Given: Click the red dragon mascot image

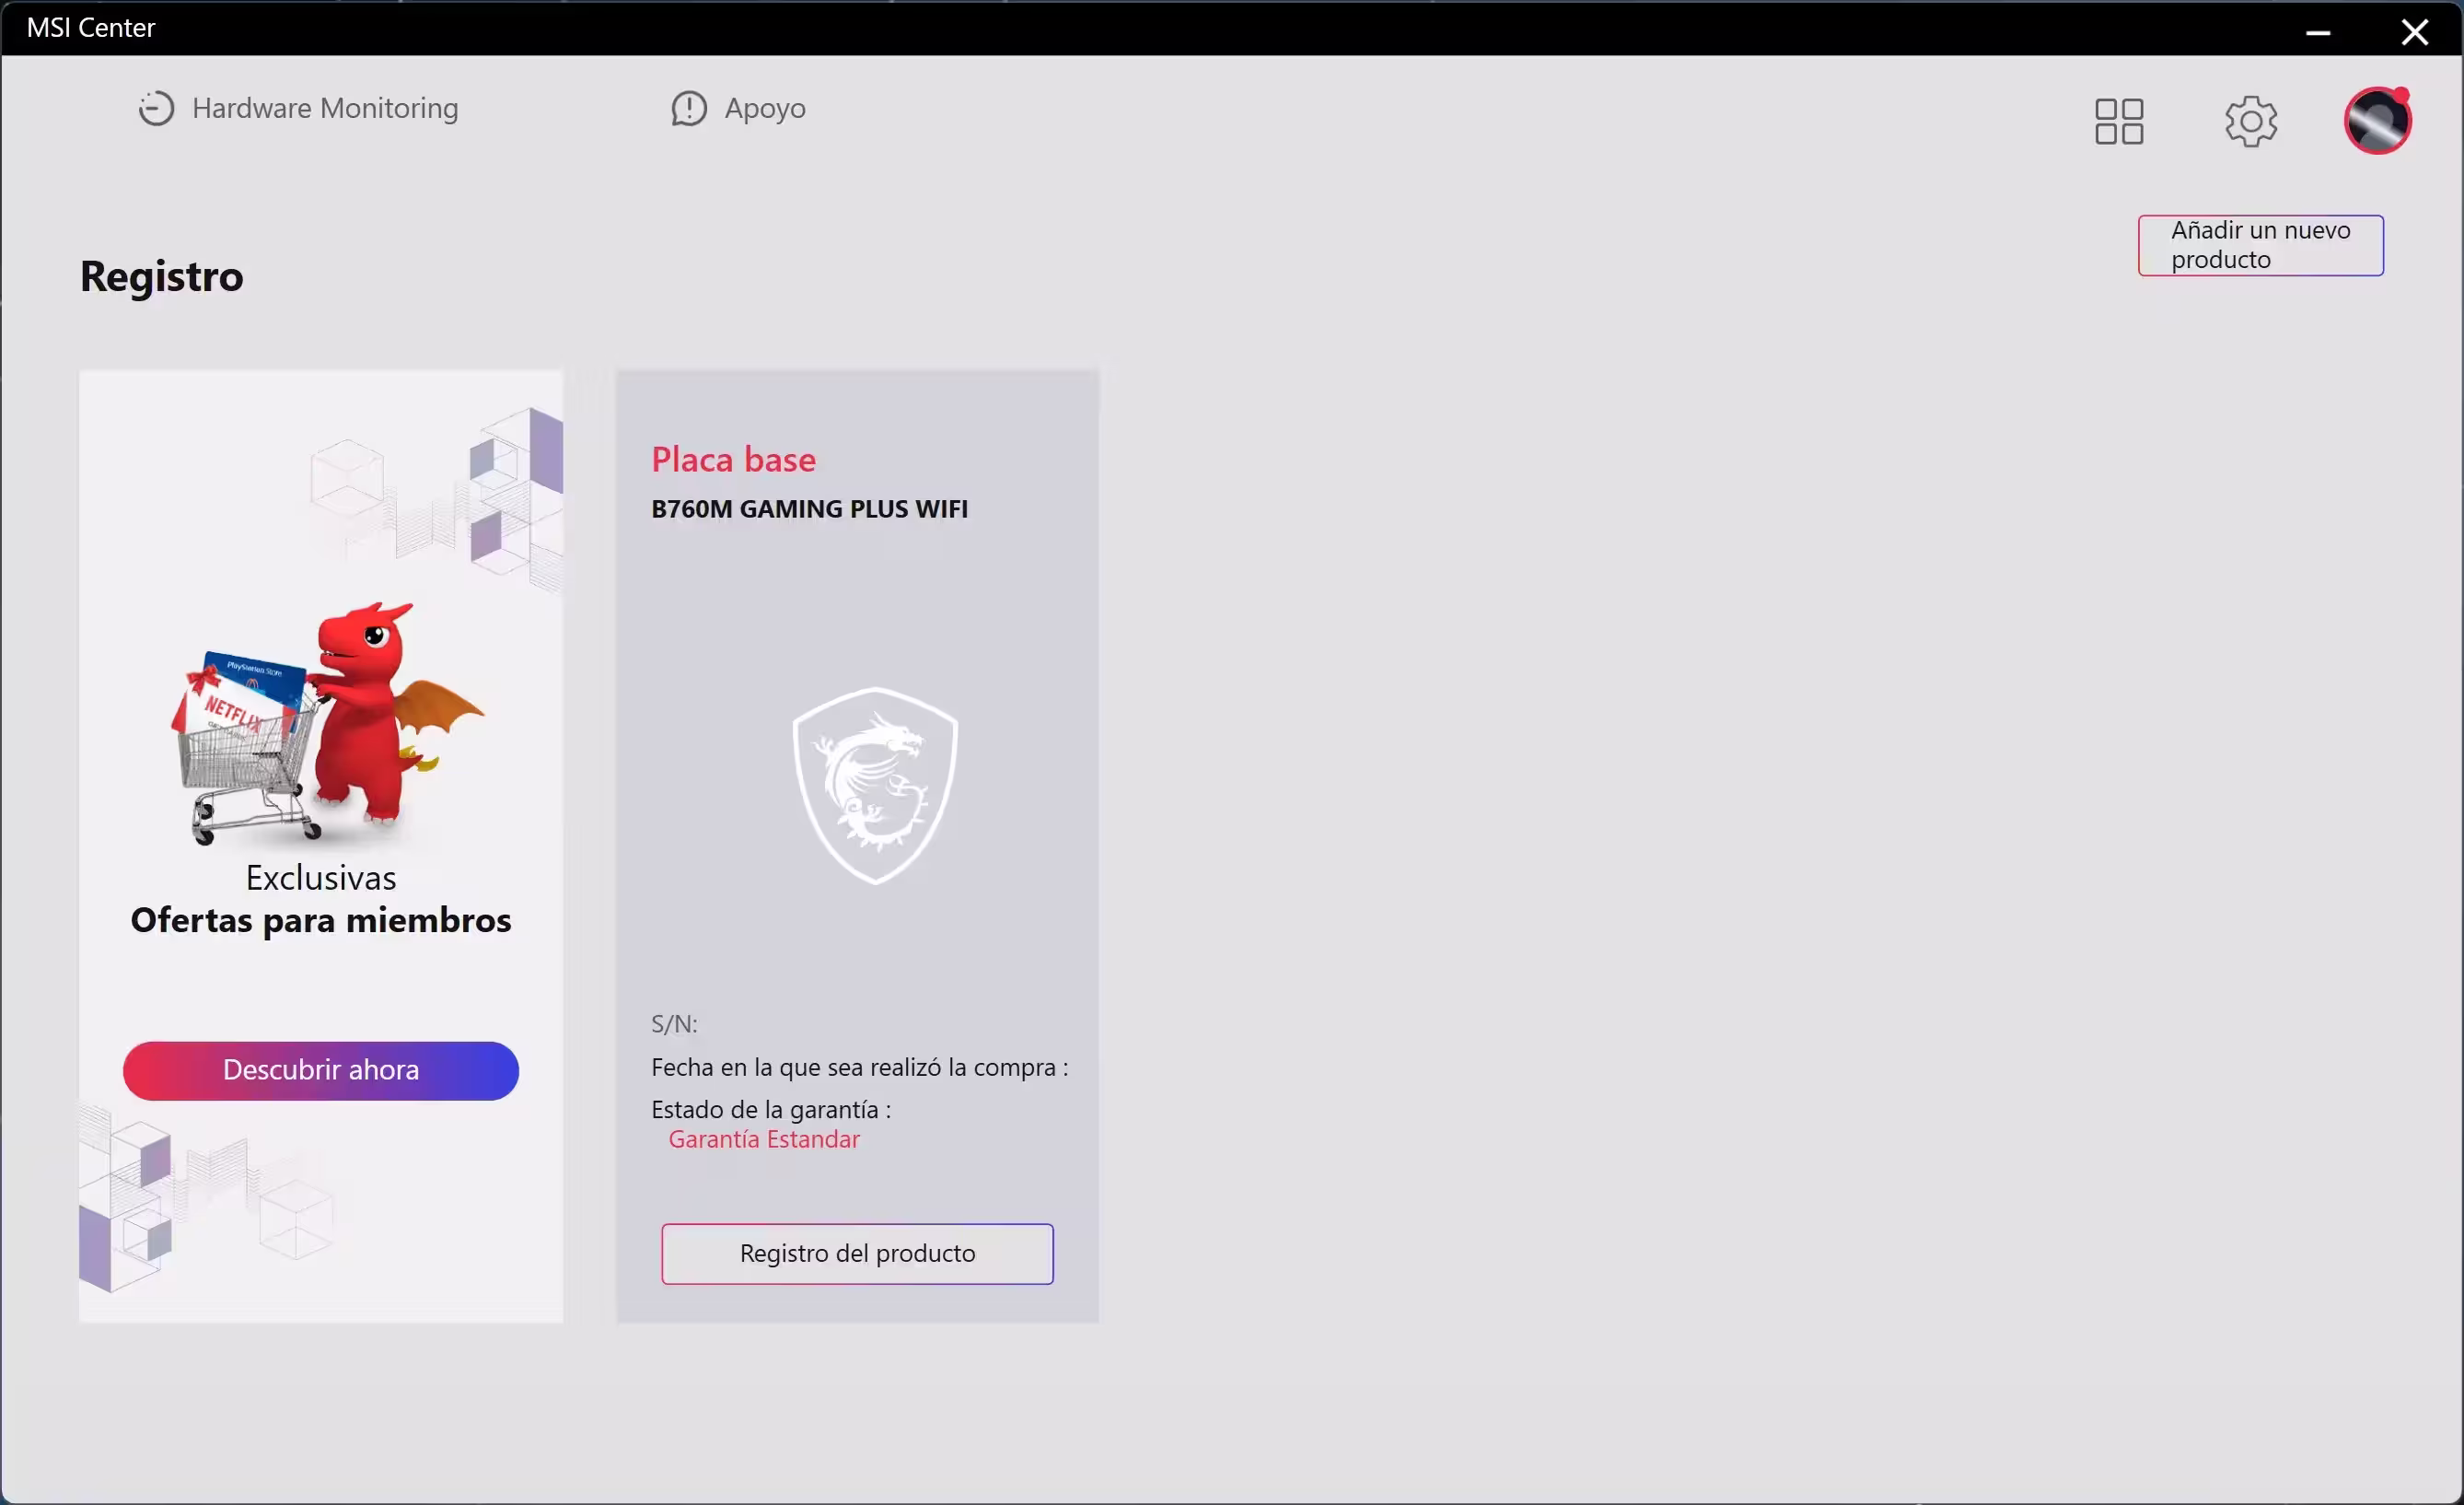Looking at the screenshot, I should click(330, 724).
